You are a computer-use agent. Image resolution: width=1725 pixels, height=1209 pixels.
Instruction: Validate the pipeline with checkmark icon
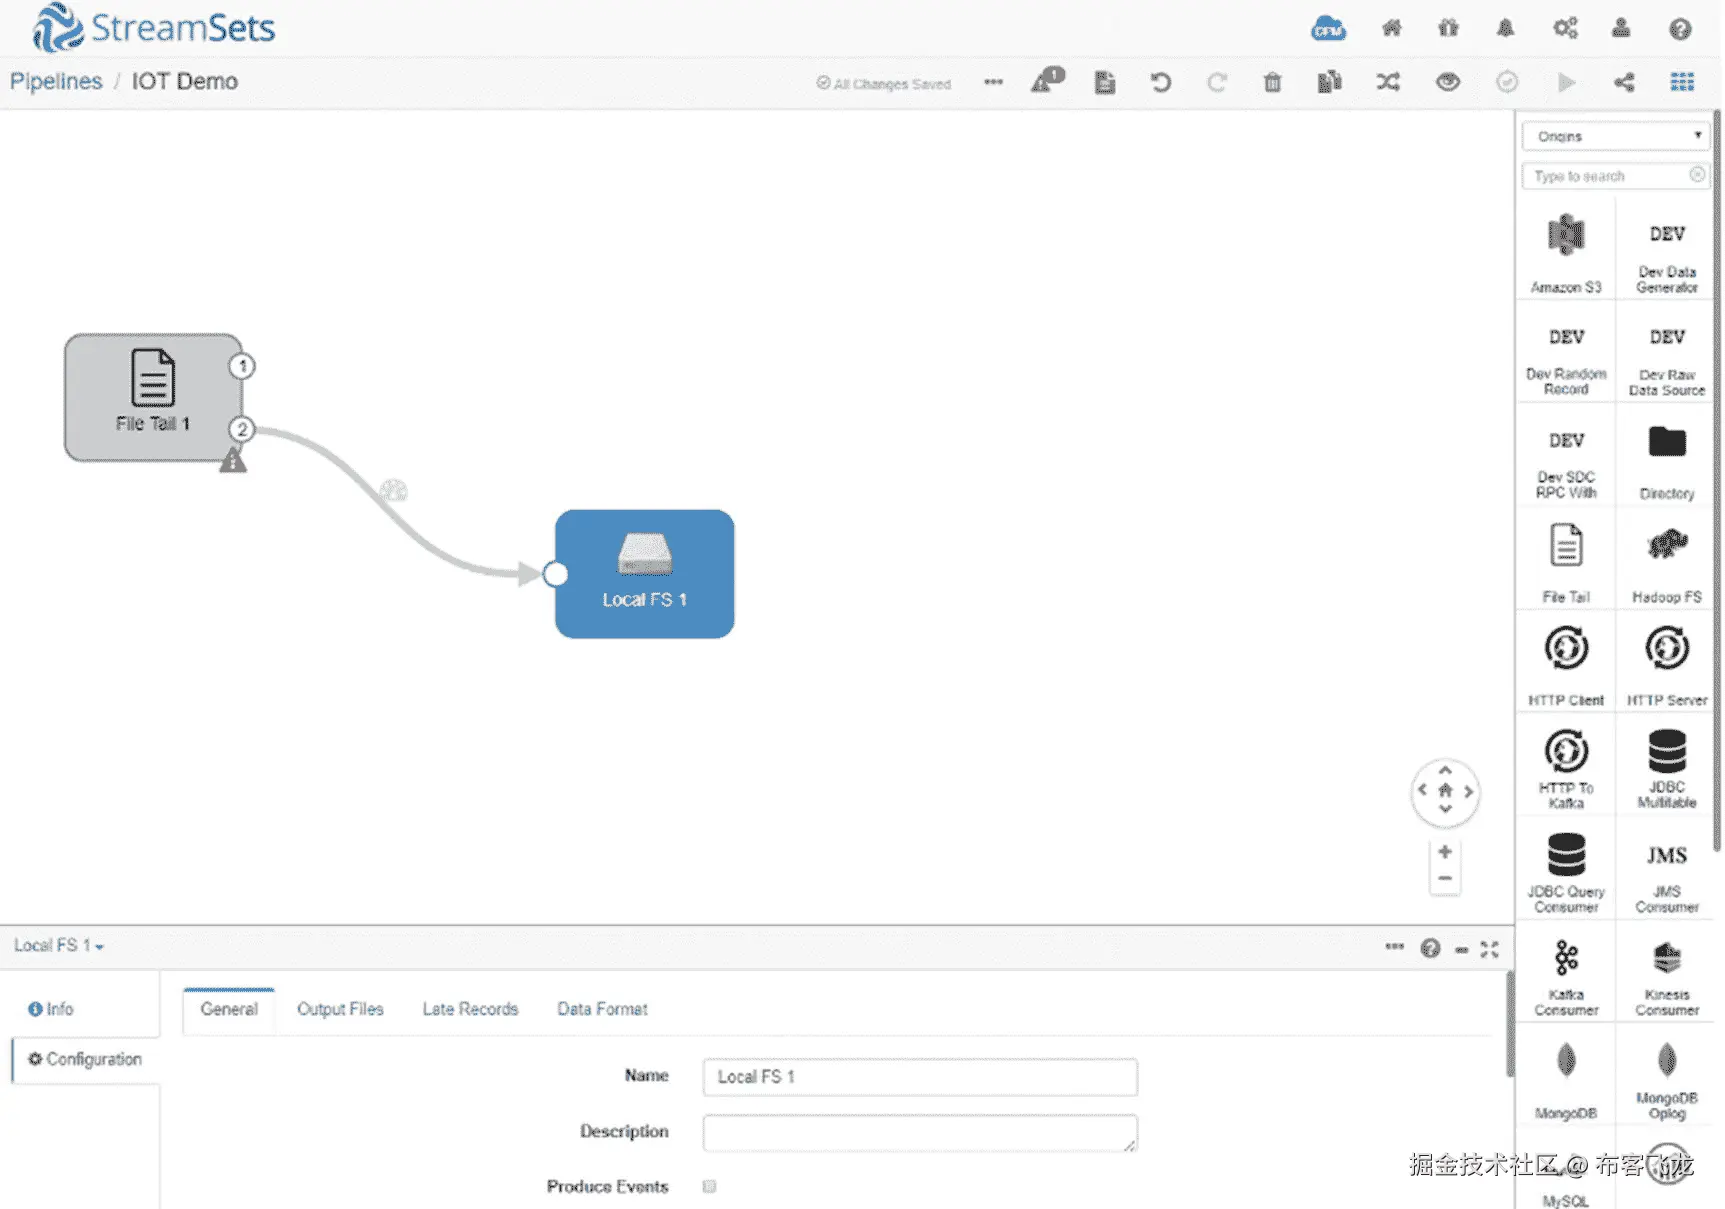coord(1507,82)
